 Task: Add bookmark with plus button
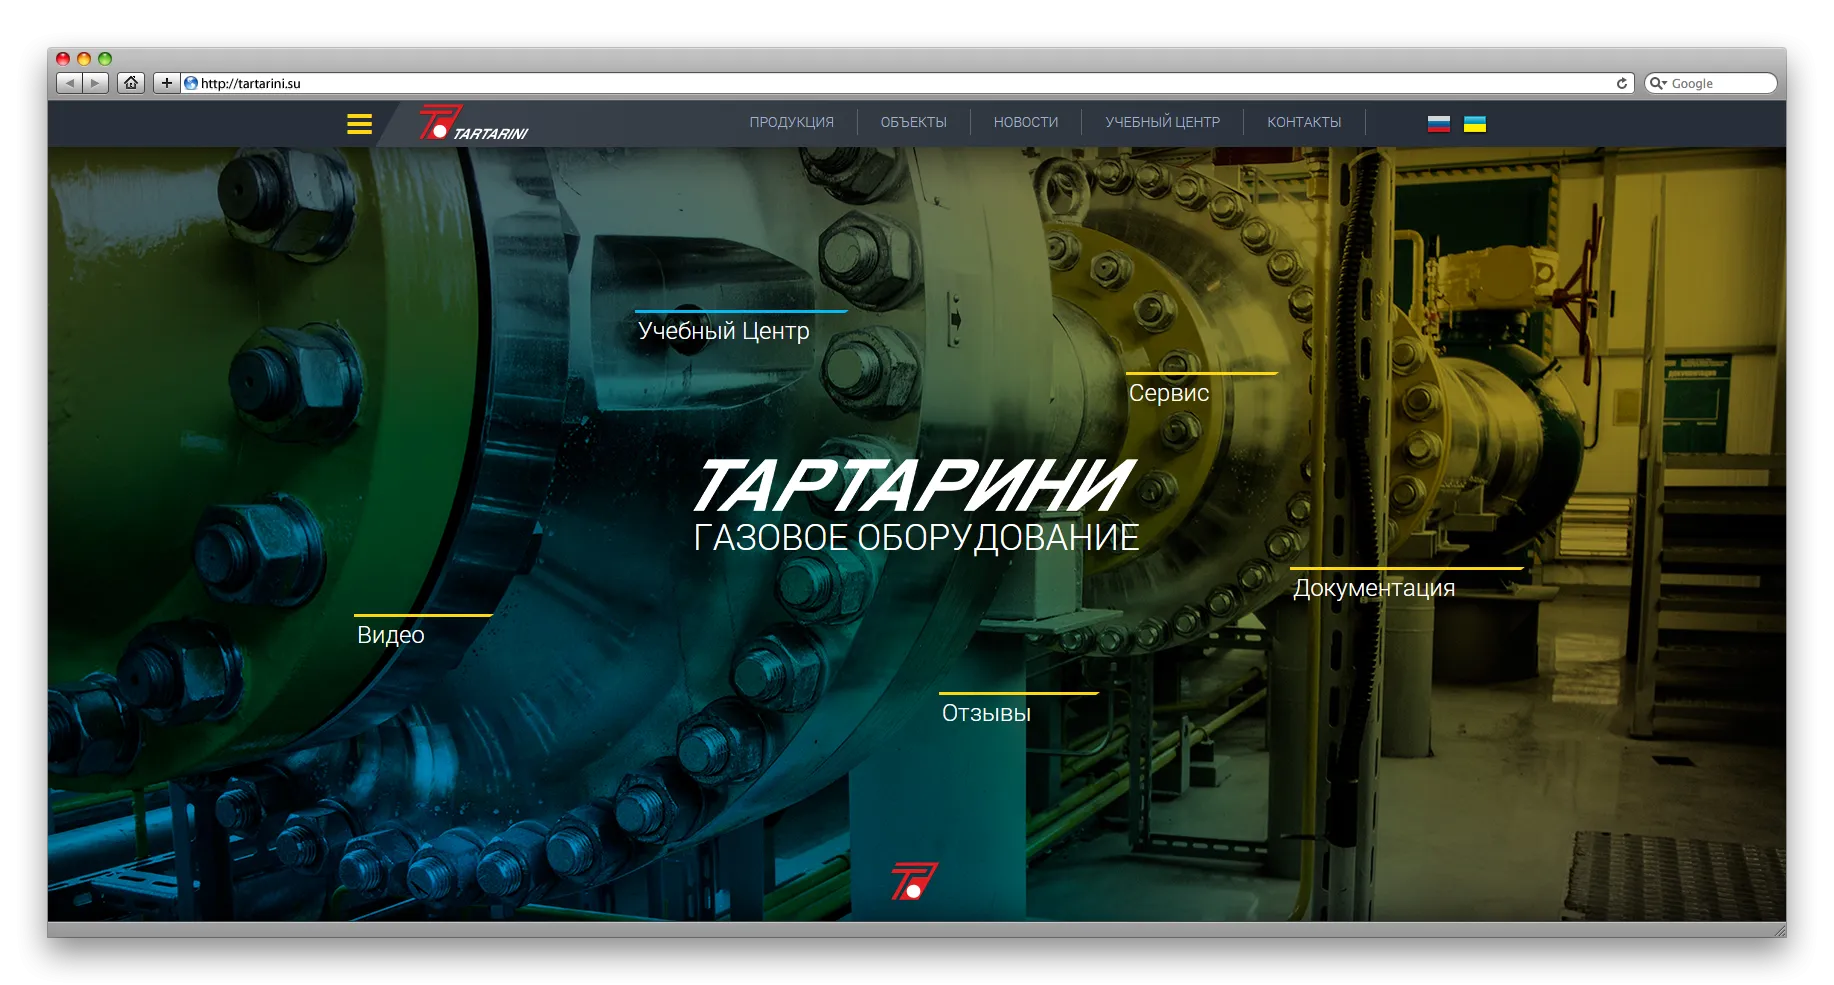point(166,83)
